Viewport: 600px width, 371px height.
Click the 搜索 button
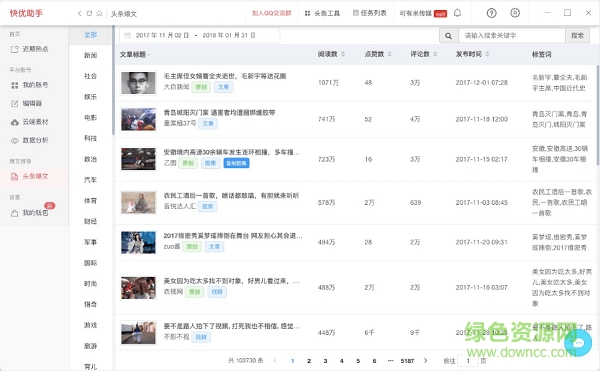tap(577, 36)
